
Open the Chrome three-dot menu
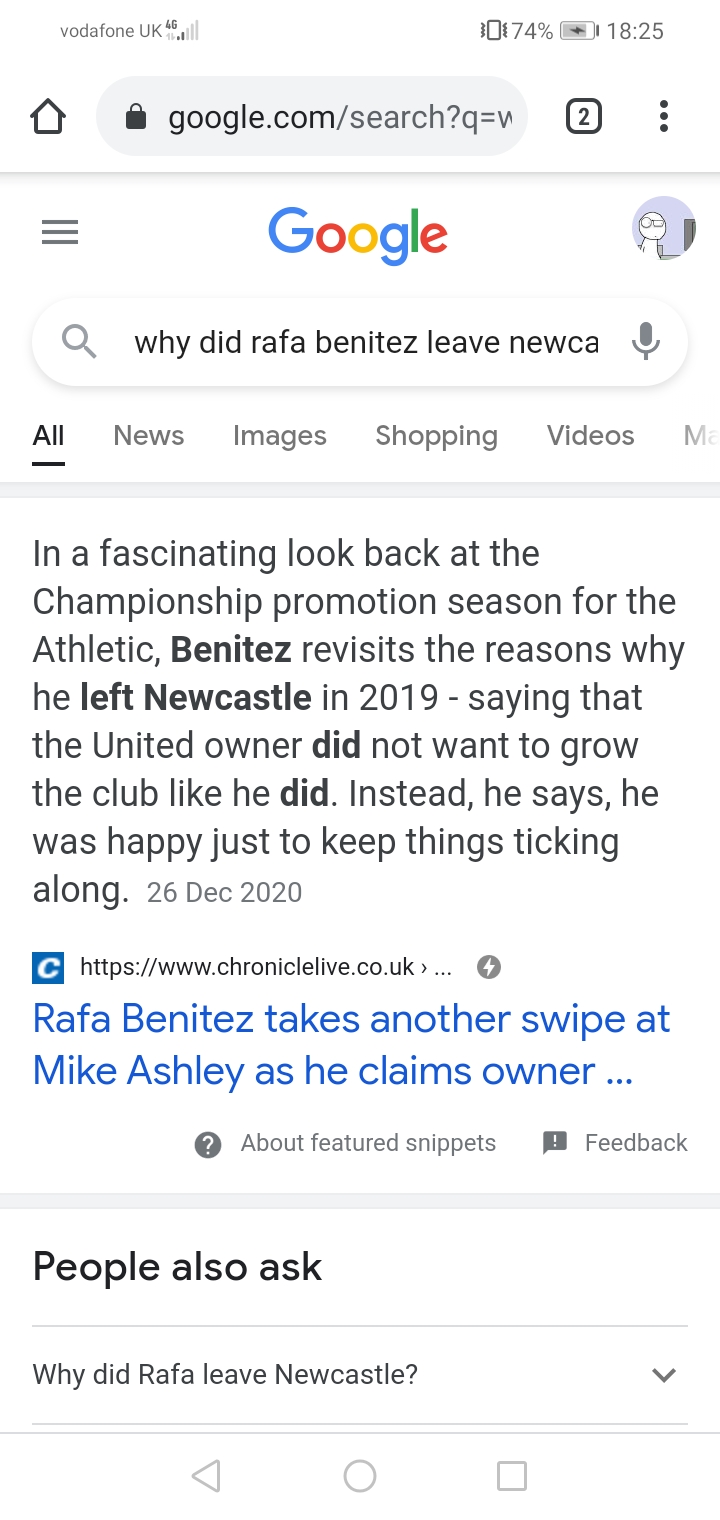(x=663, y=118)
